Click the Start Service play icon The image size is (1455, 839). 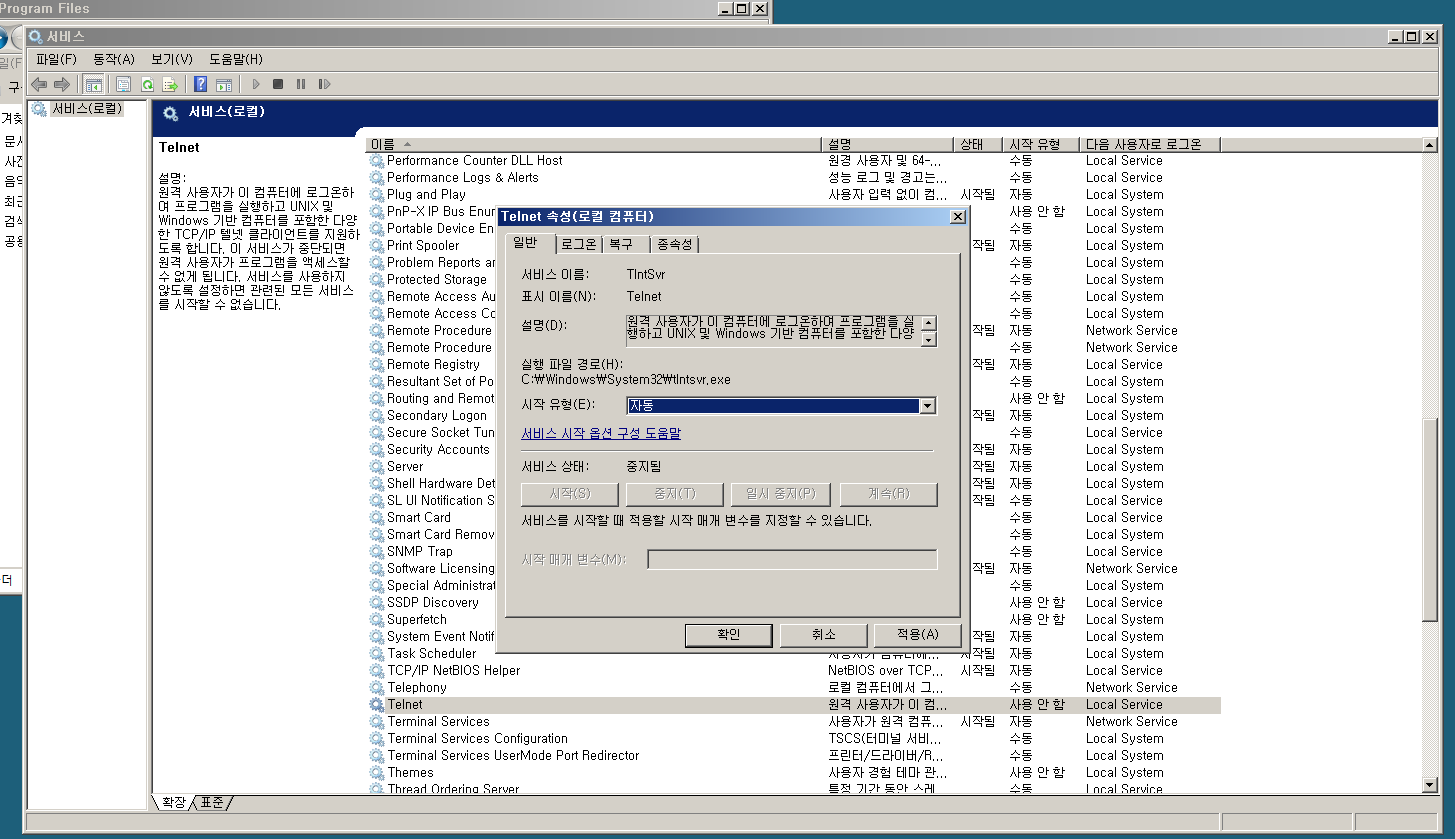(256, 85)
